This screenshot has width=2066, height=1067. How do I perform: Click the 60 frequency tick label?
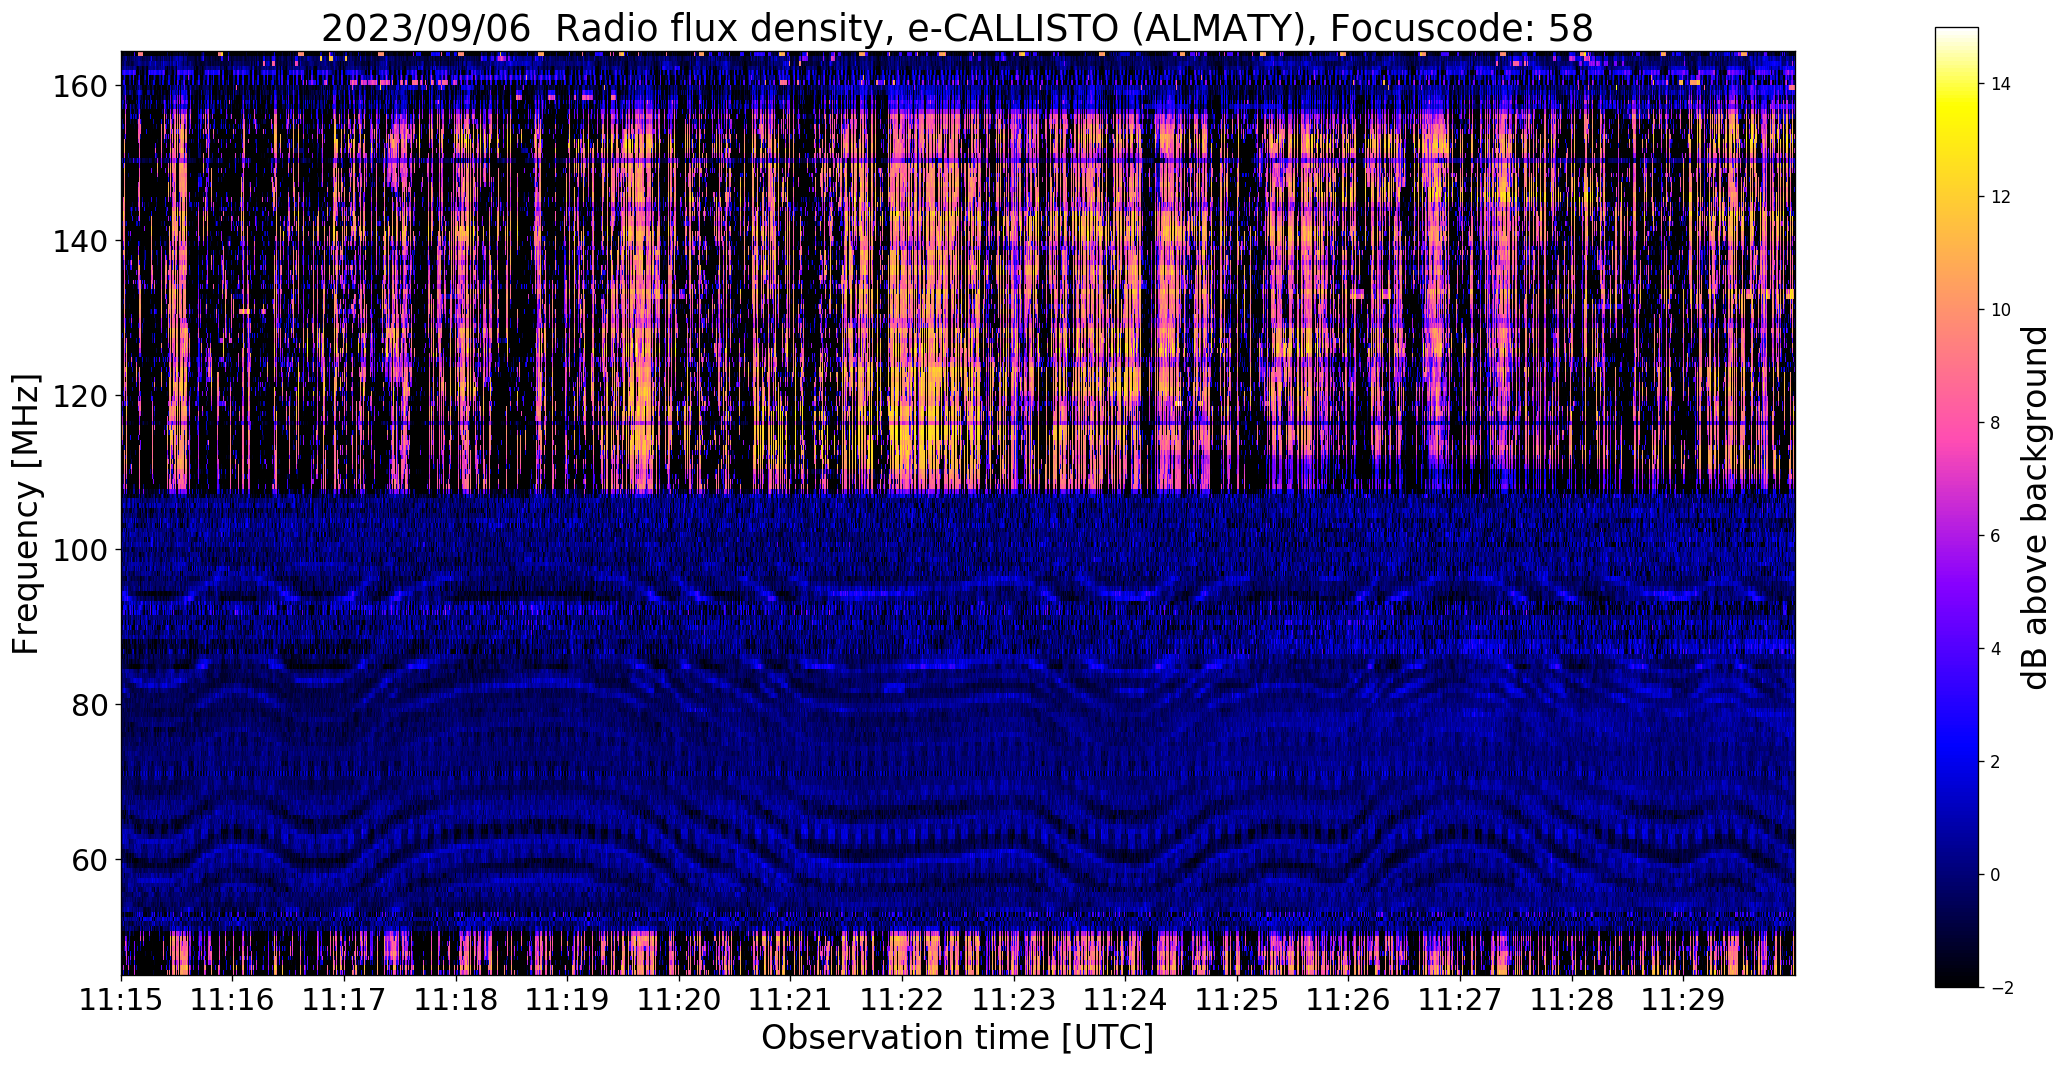click(x=89, y=859)
